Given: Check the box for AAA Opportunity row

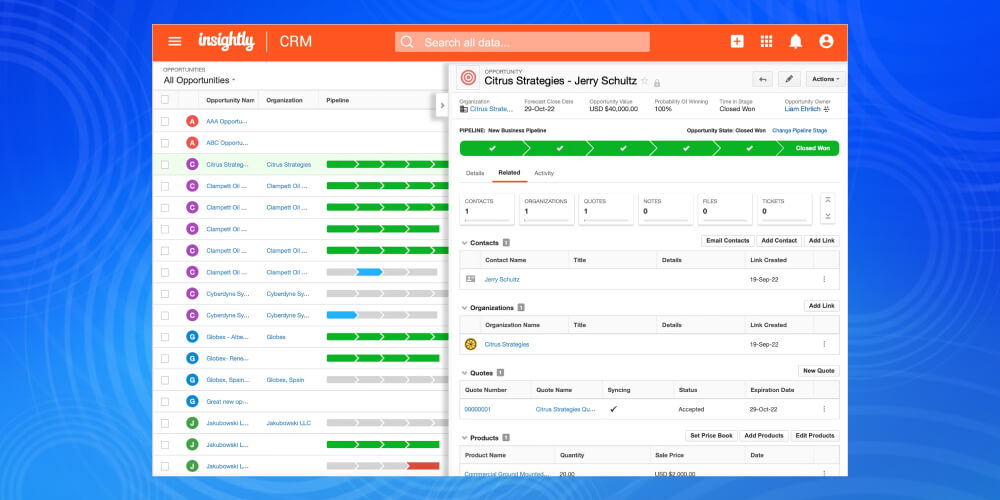Looking at the screenshot, I should (165, 121).
